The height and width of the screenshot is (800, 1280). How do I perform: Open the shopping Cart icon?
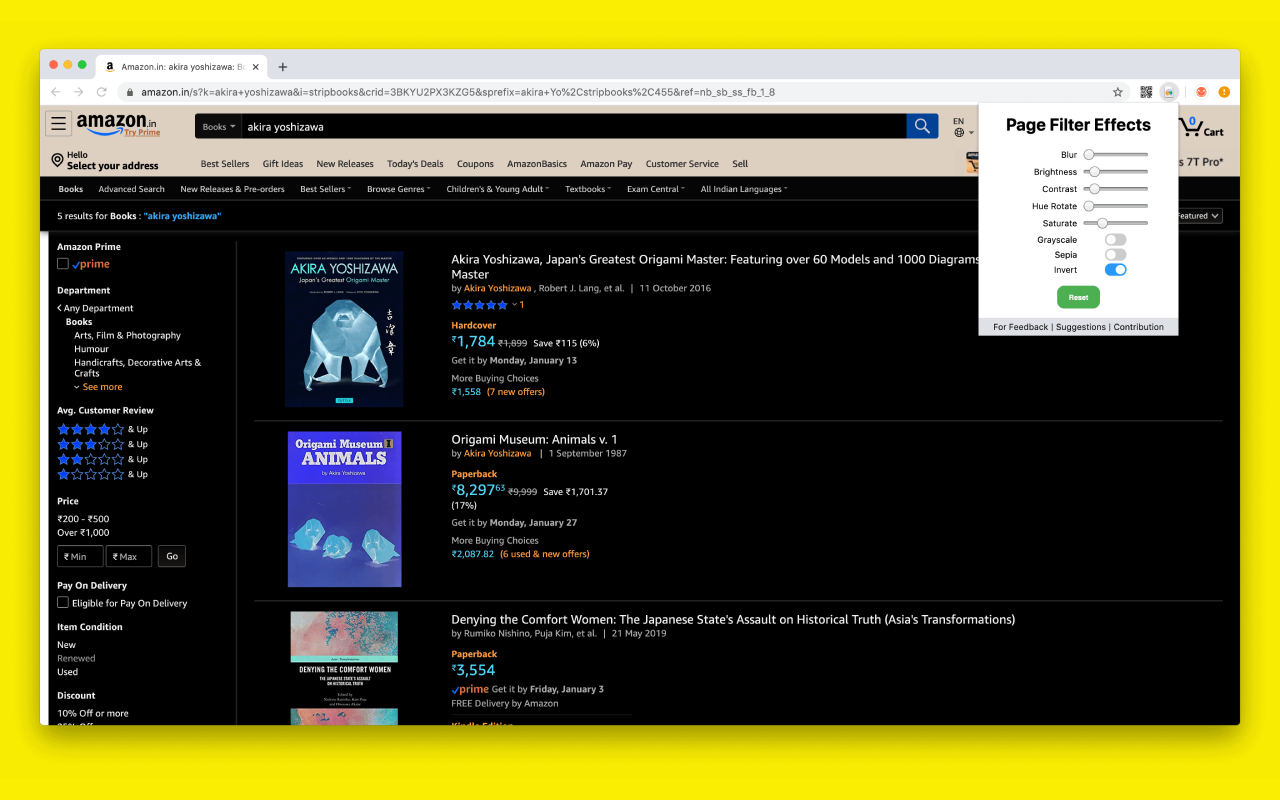(1201, 127)
